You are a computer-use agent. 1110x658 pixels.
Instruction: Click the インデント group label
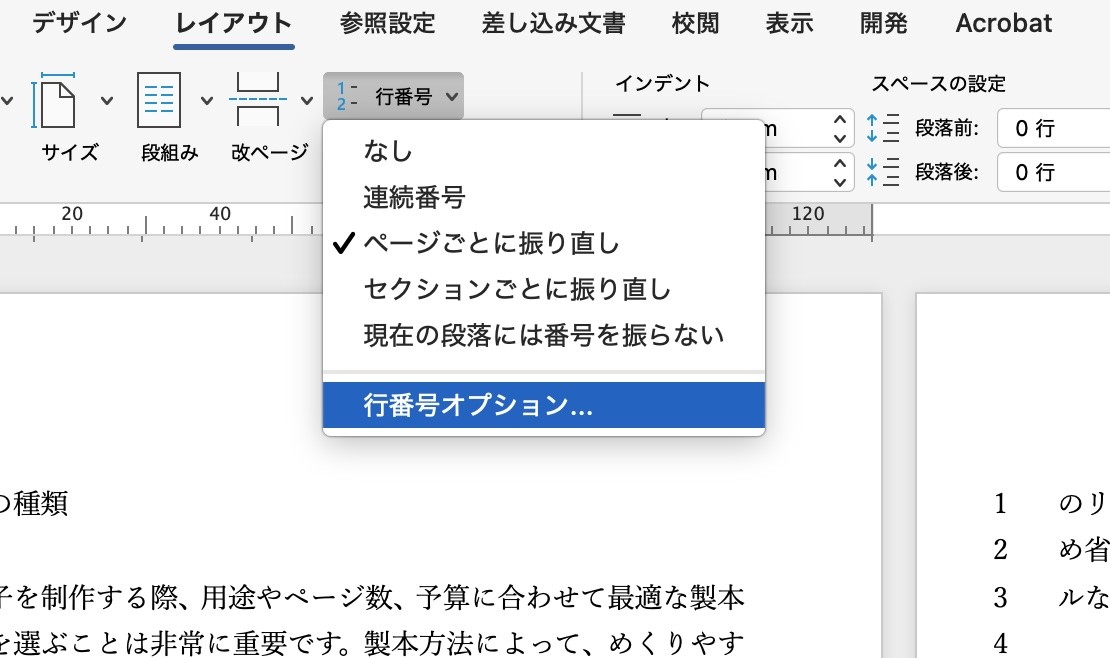tap(663, 84)
